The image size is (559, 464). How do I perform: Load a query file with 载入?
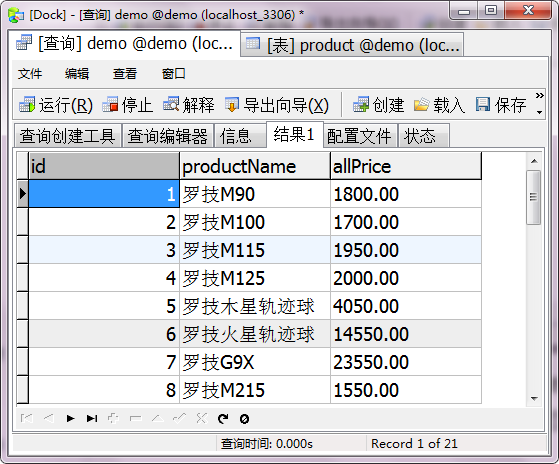pyautogui.click(x=440, y=105)
